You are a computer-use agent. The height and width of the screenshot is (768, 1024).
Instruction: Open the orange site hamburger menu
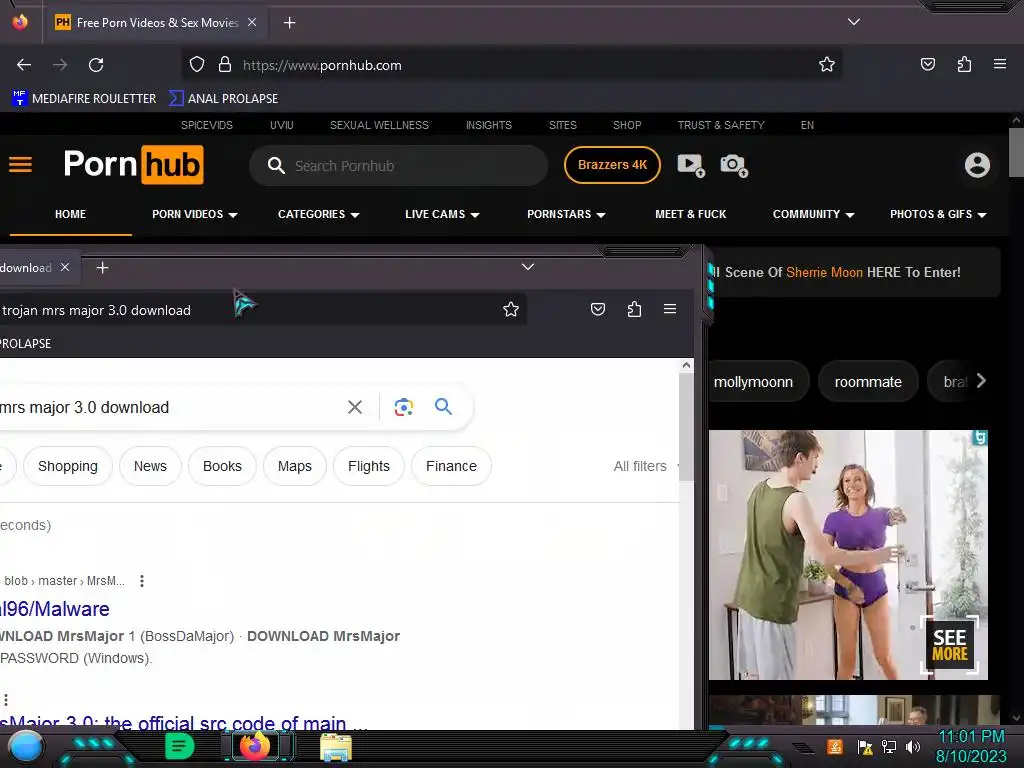20,165
